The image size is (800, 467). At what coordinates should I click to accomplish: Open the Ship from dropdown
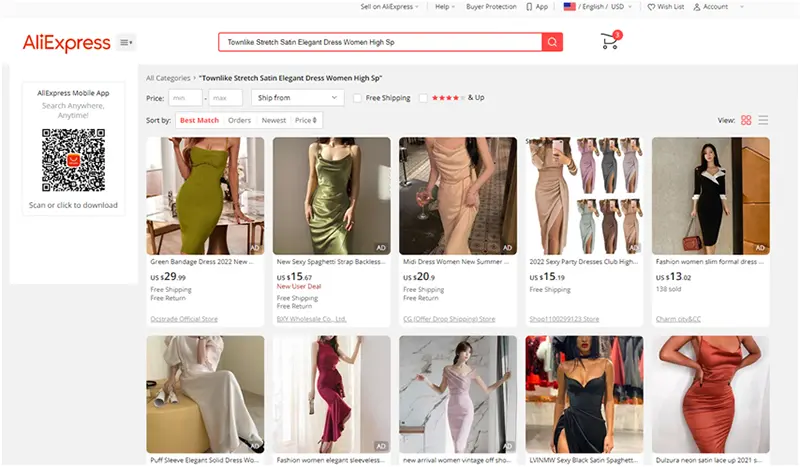297,97
